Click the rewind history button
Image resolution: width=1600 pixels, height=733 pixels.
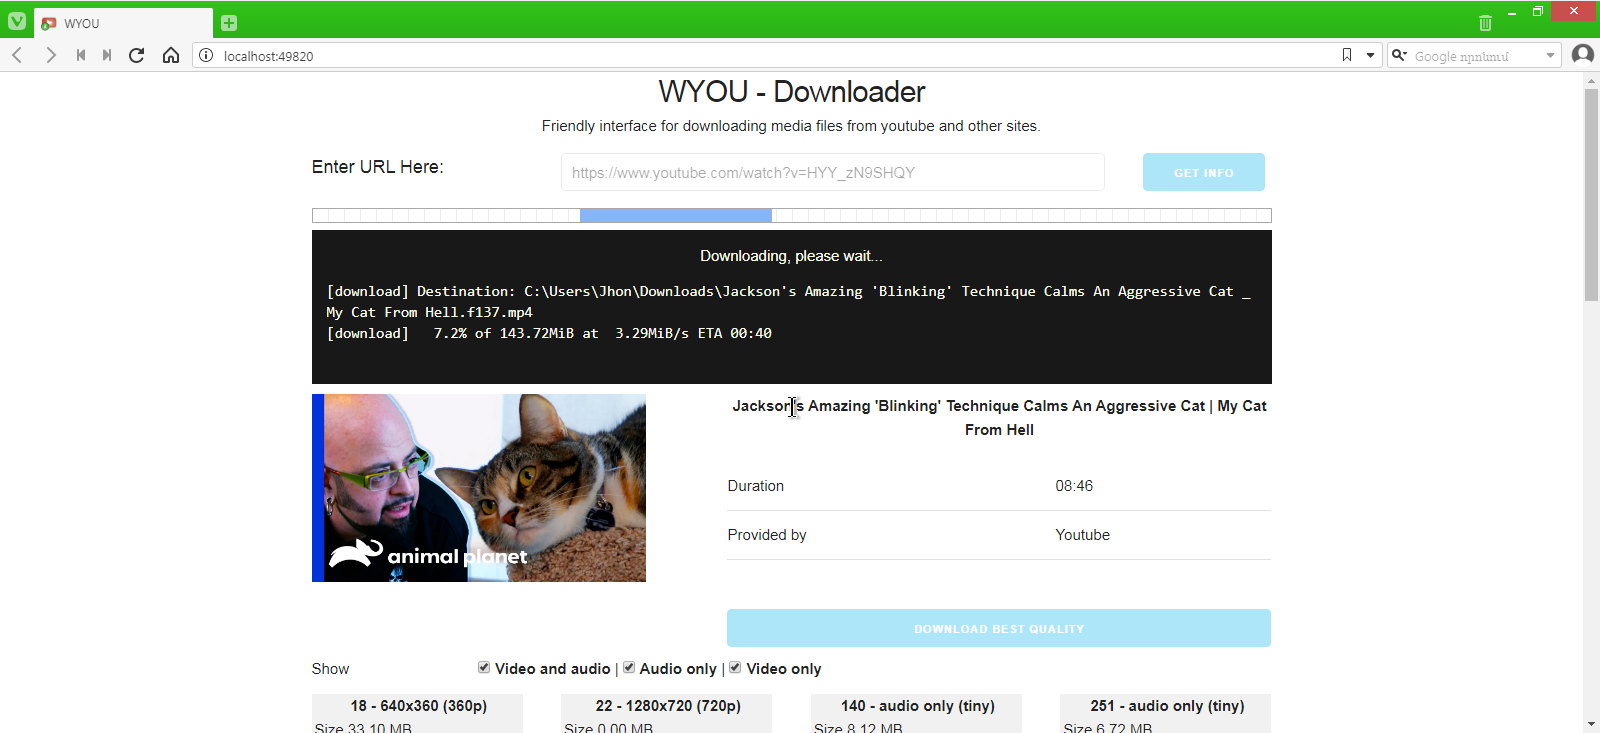pyautogui.click(x=81, y=56)
